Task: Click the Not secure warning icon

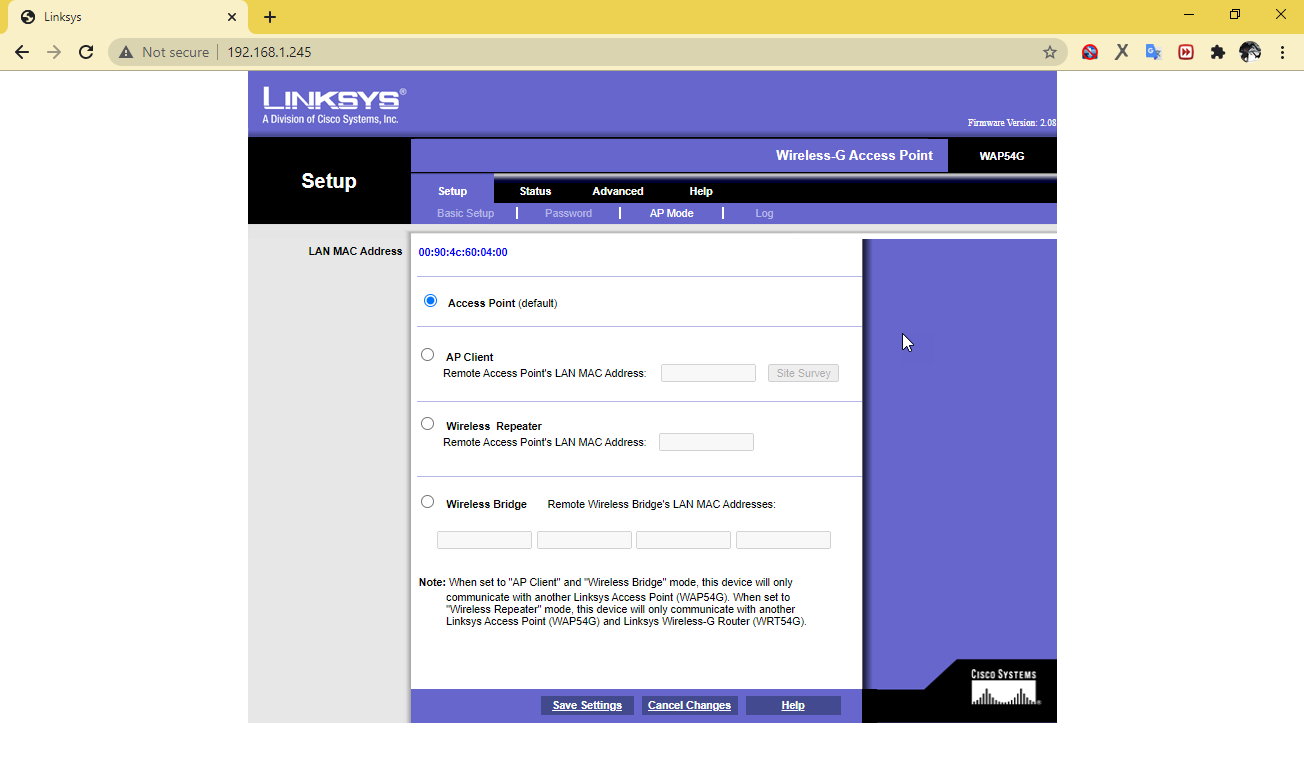Action: tap(126, 52)
